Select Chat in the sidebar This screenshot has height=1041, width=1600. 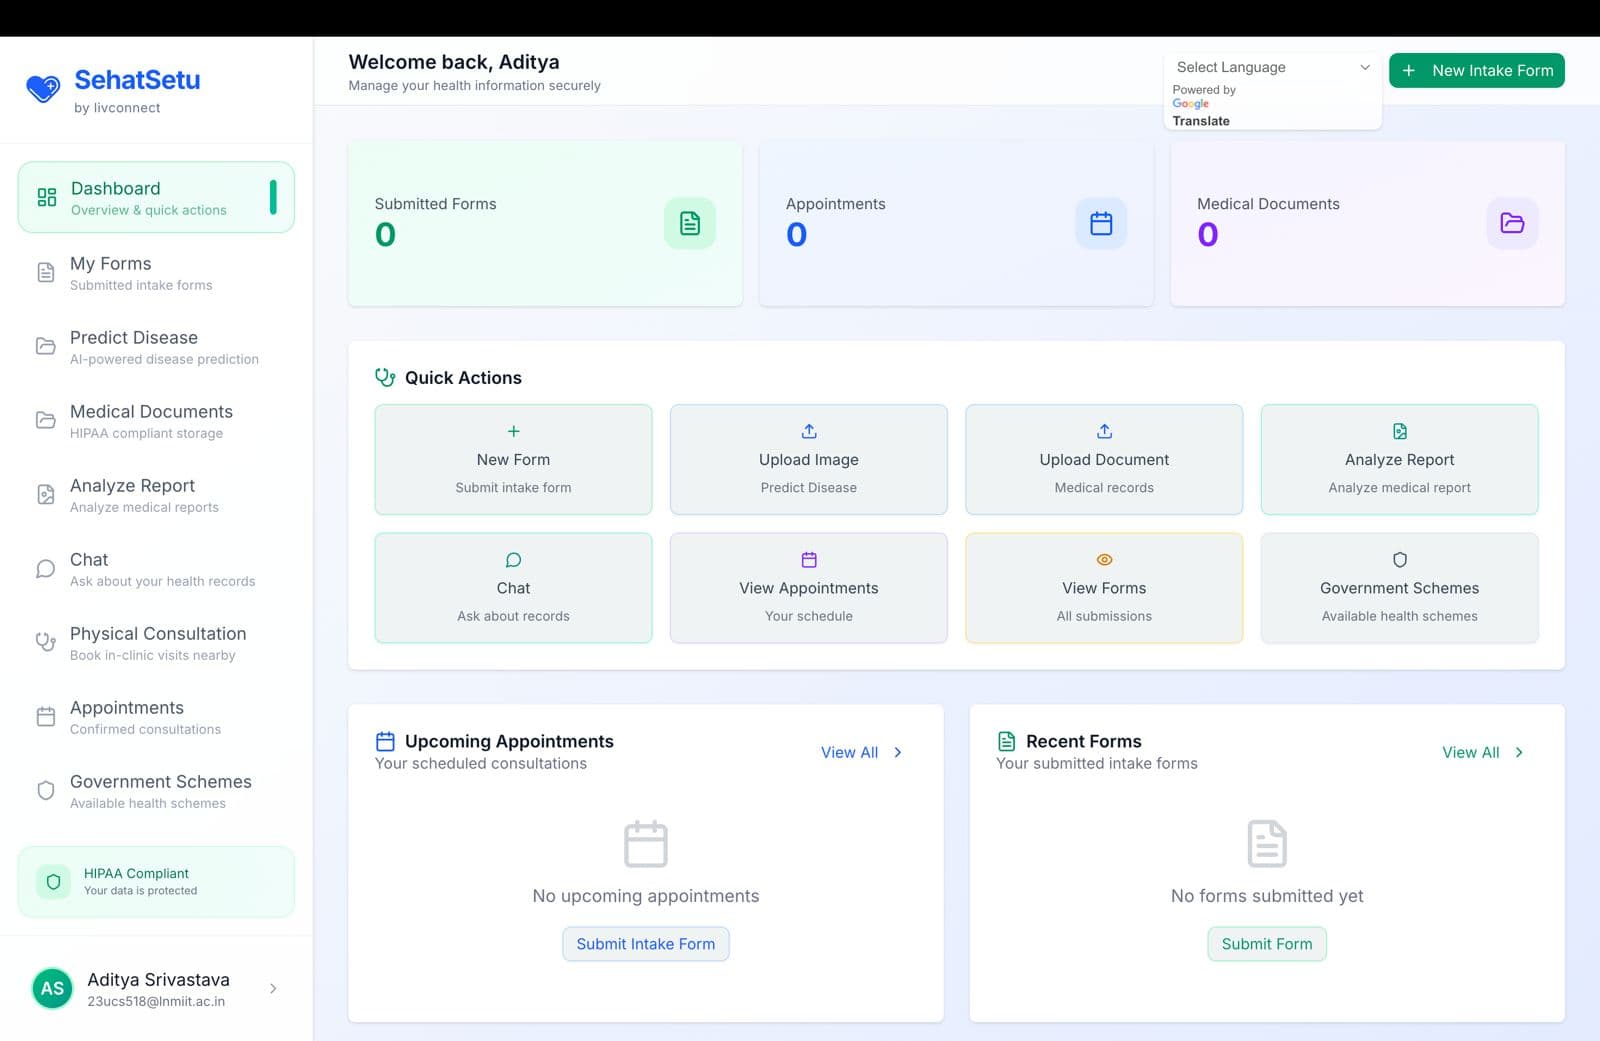click(156, 568)
